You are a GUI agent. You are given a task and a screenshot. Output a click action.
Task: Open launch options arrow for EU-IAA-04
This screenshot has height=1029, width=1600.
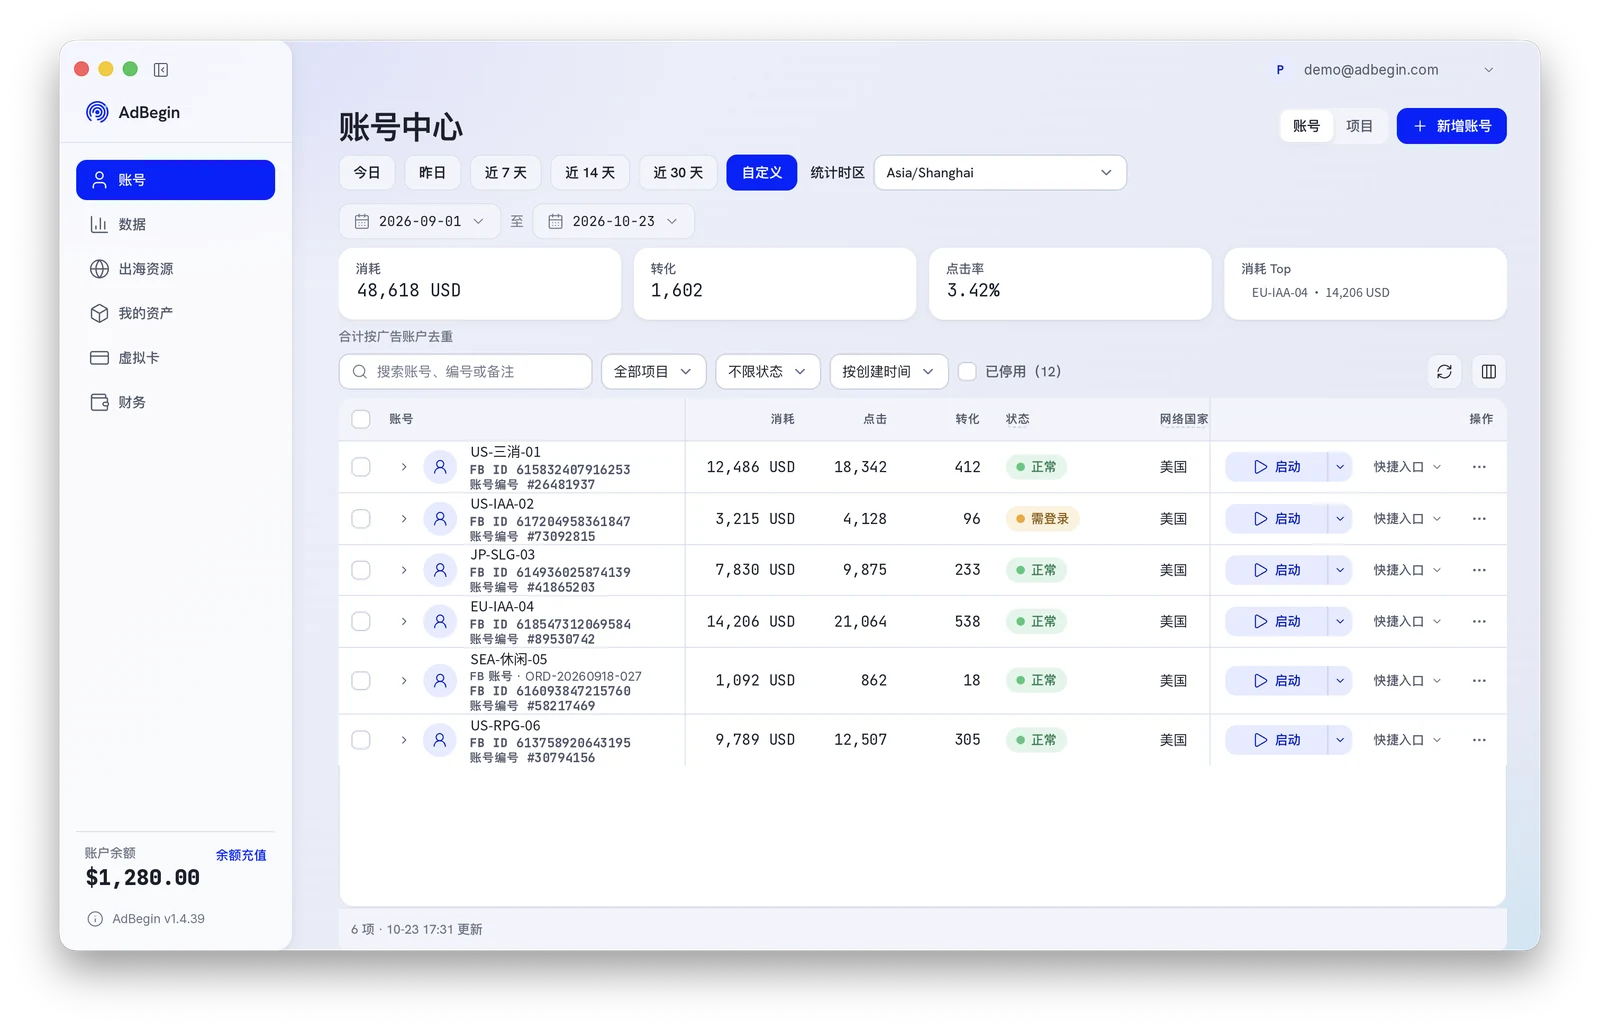[x=1340, y=622]
